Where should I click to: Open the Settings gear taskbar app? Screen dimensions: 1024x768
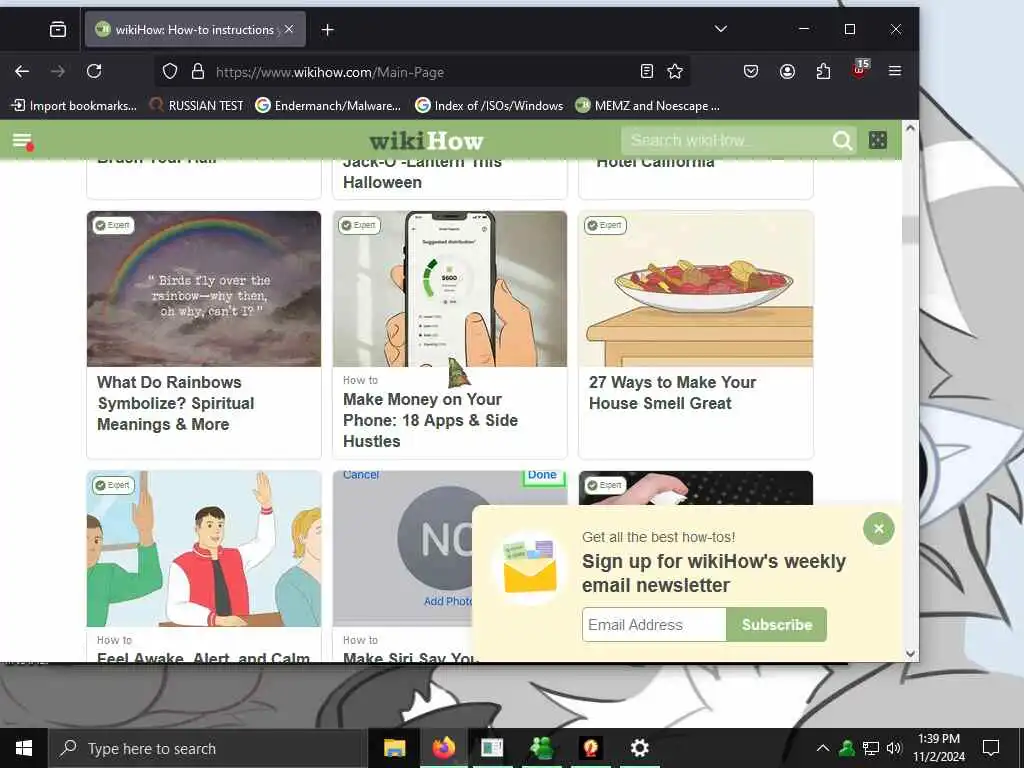pos(639,748)
